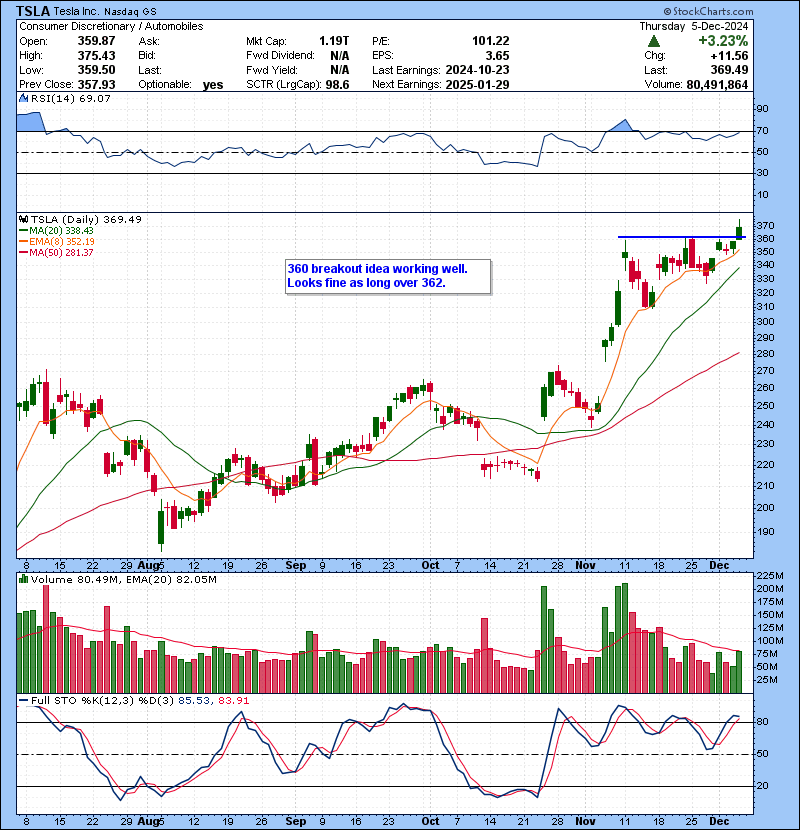Click the green up-triangle next to +3.23%
The image size is (800, 830).
(654, 41)
